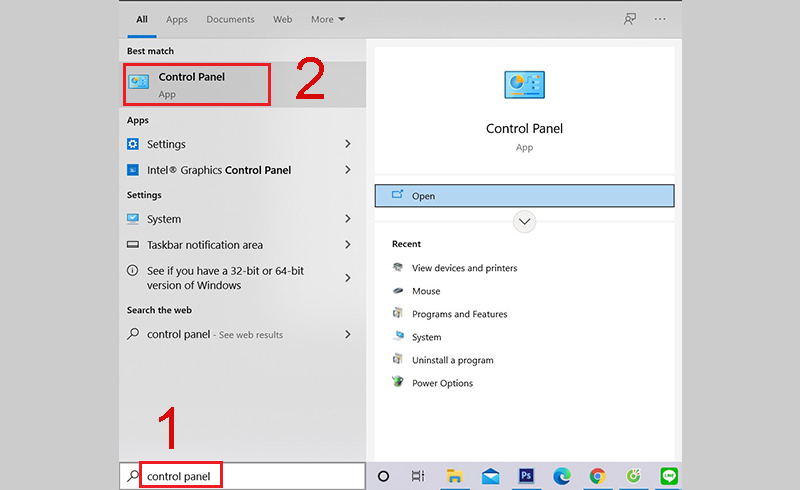Click the Task View taskbar icon
This screenshot has width=800, height=490.
coord(418,476)
